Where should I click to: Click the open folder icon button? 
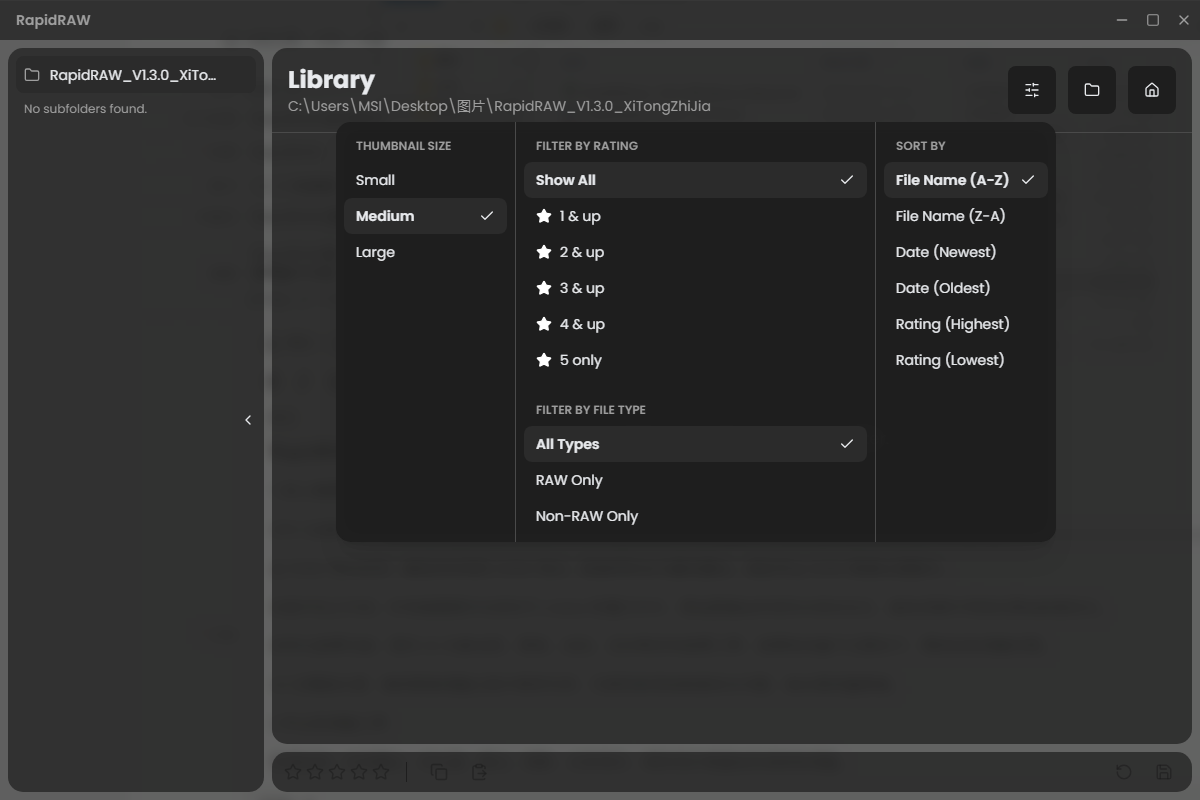click(1092, 90)
